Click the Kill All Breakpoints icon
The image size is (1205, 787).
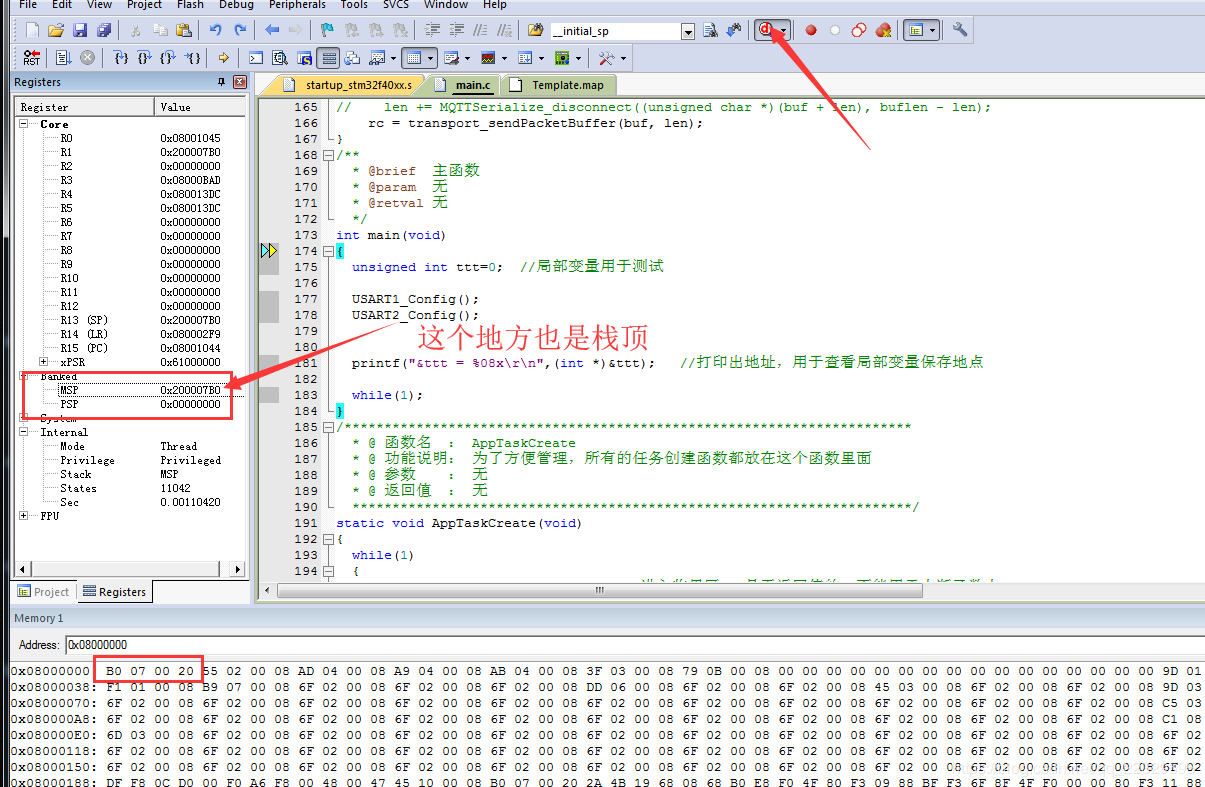(x=883, y=31)
